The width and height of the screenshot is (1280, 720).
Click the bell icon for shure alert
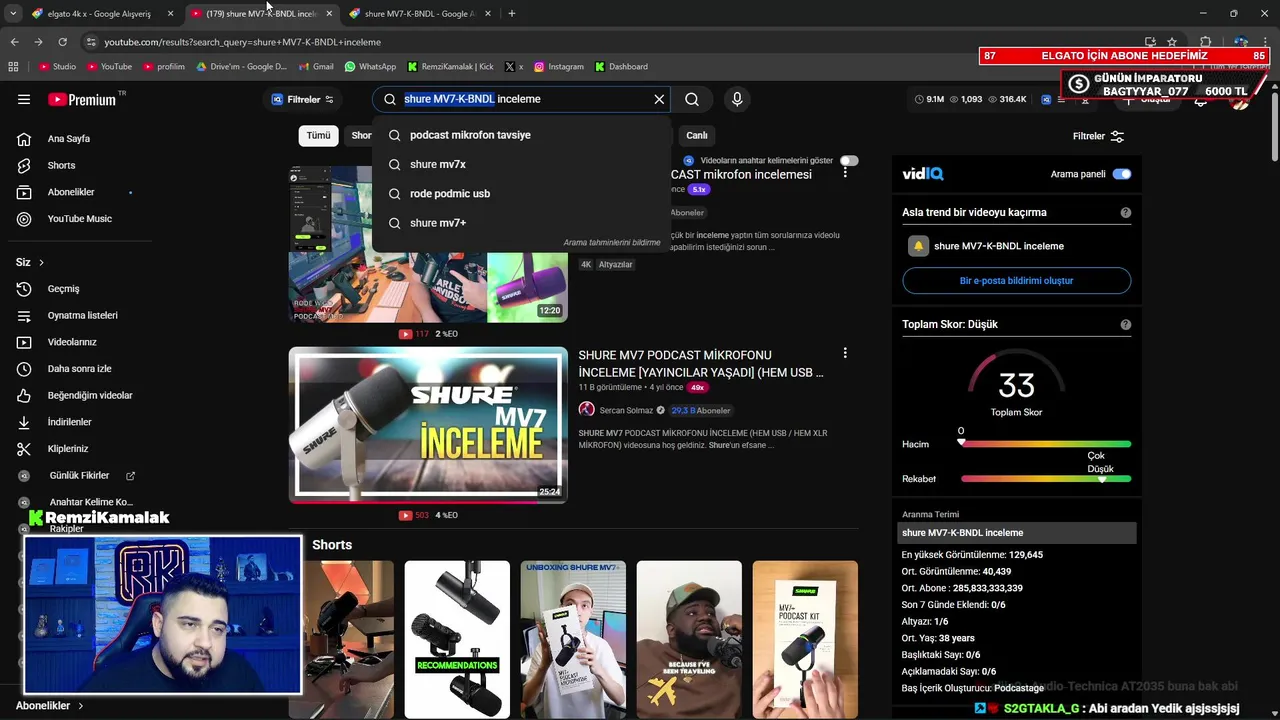click(x=918, y=246)
